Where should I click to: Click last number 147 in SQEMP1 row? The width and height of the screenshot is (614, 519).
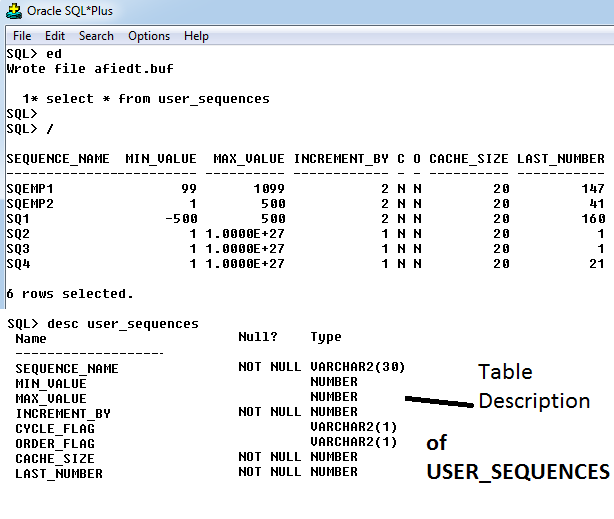click(x=593, y=189)
